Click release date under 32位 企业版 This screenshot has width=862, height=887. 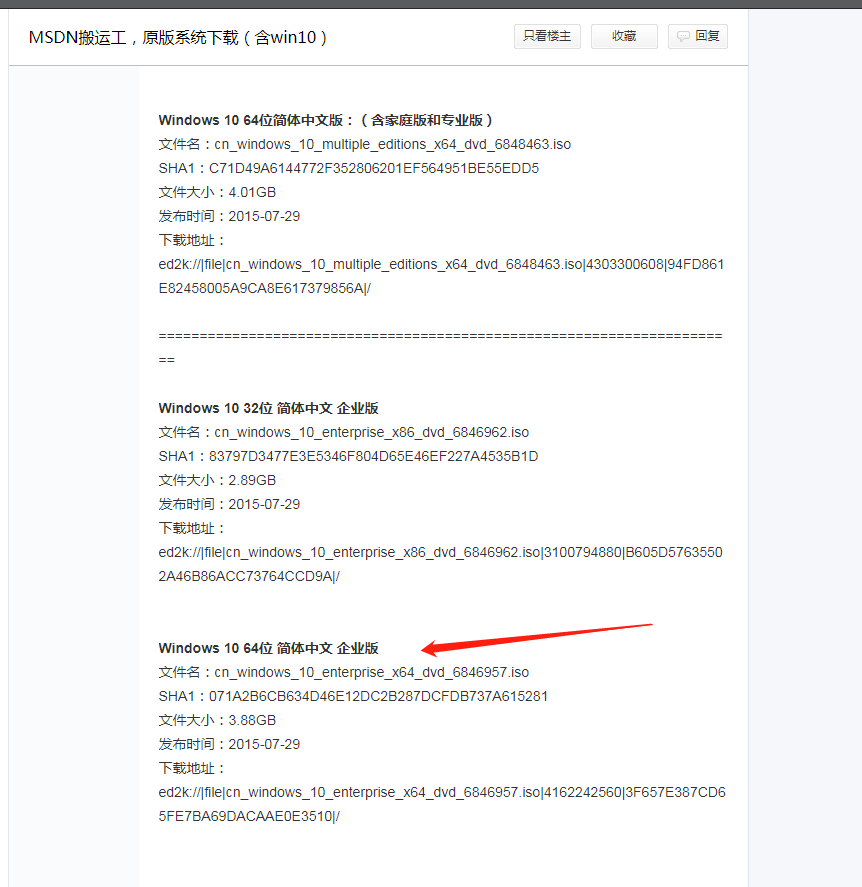click(x=229, y=505)
